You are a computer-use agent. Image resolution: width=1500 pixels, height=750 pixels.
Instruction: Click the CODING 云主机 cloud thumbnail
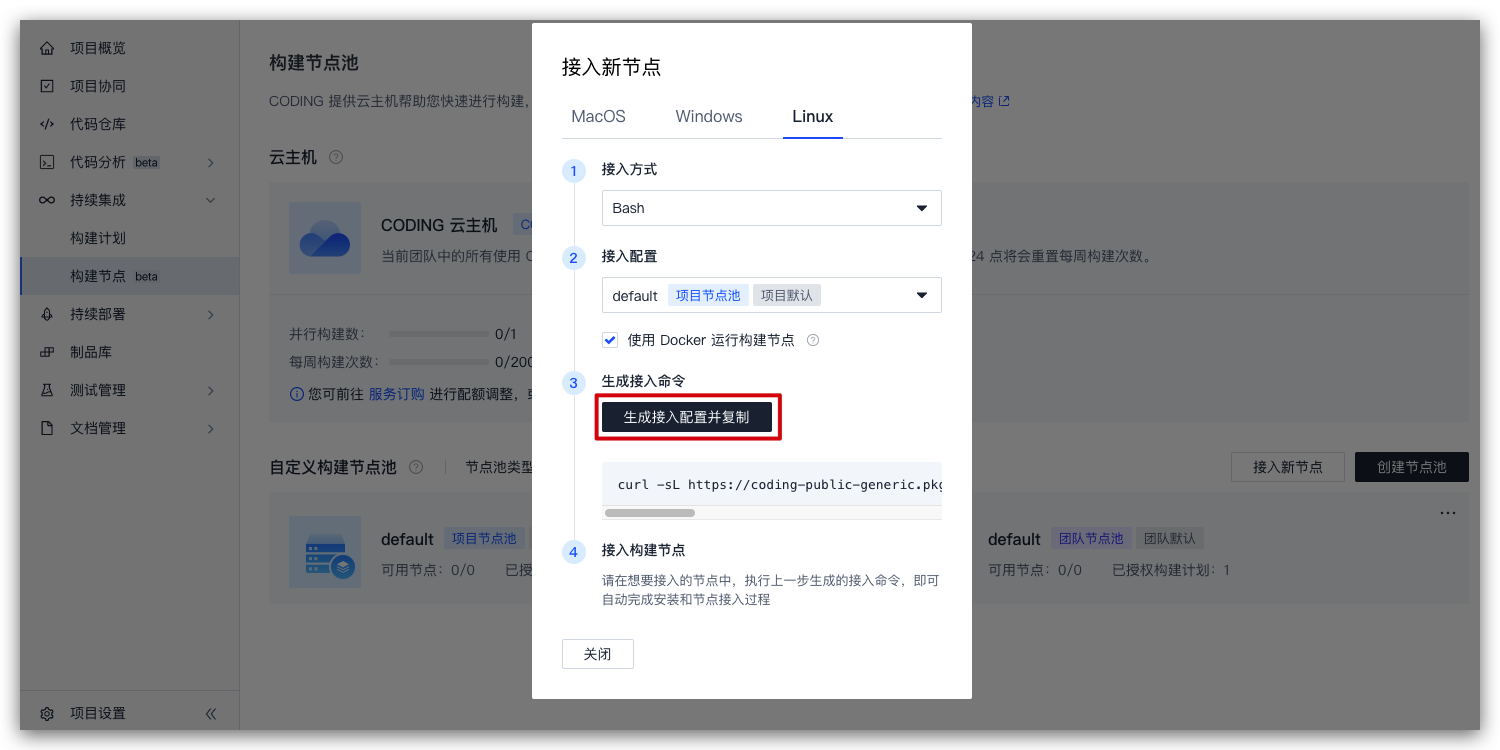(x=325, y=238)
